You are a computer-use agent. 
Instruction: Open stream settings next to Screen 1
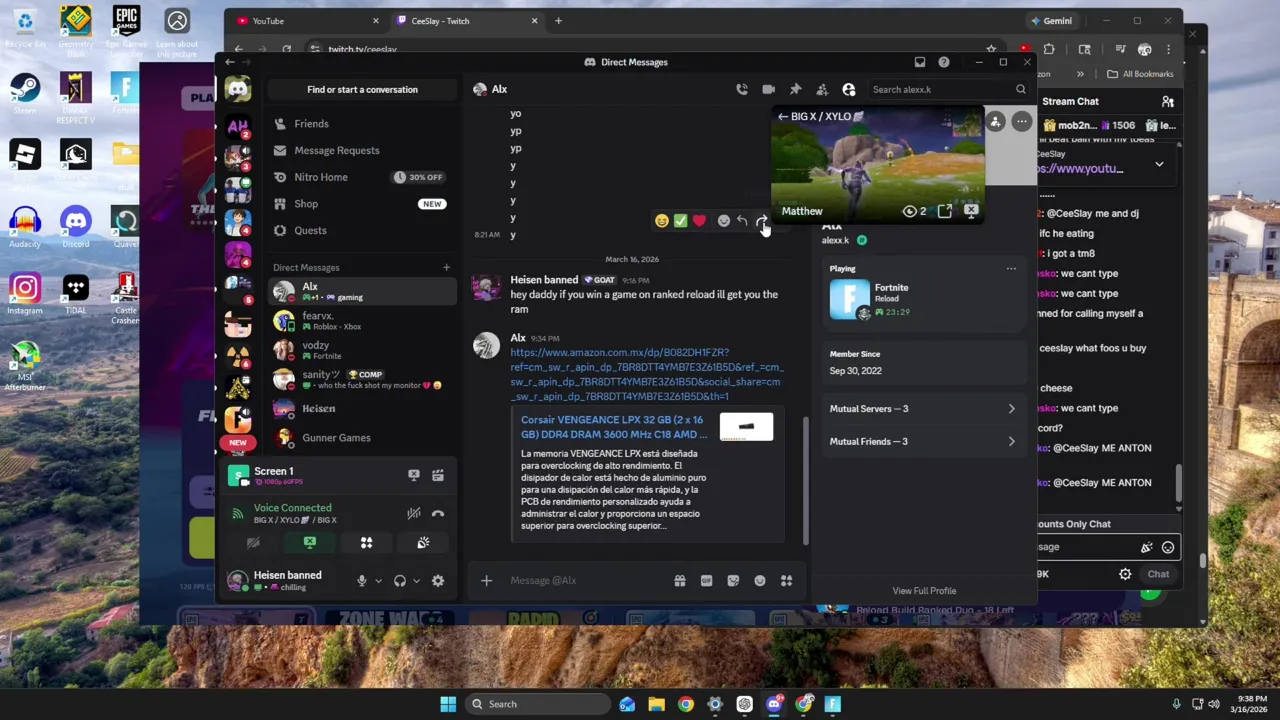pos(438,475)
